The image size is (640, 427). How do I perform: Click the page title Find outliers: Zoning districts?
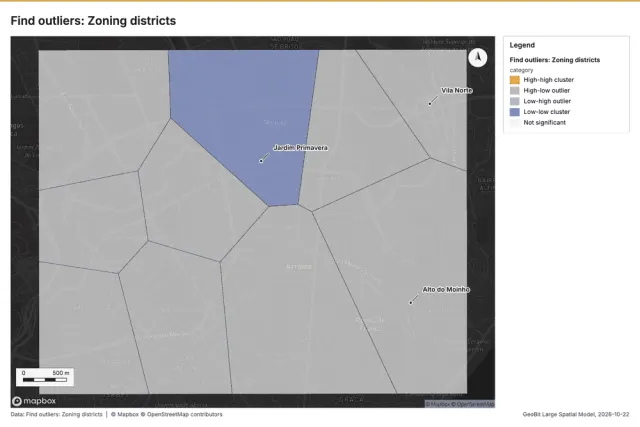tap(93, 21)
